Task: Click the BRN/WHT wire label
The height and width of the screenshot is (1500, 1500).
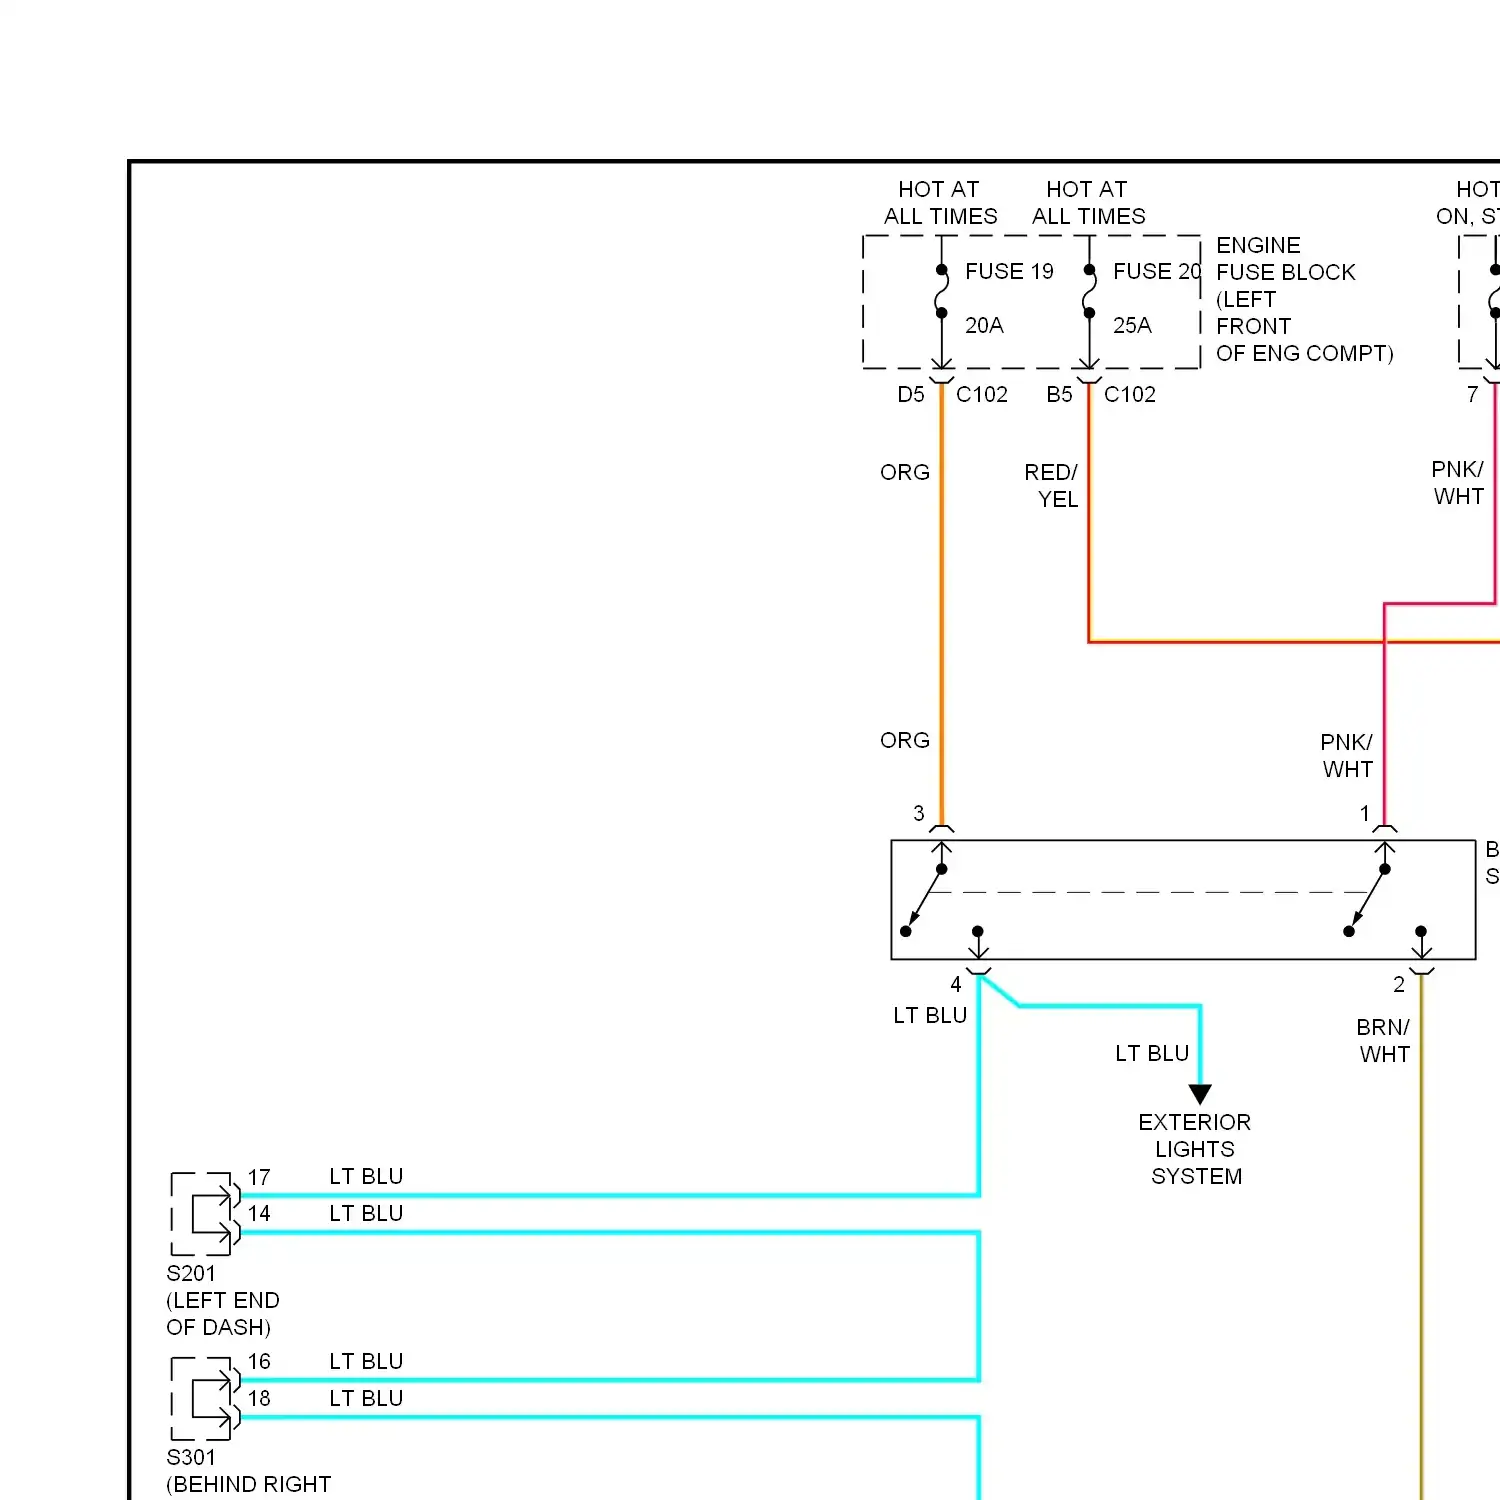Action: coord(1384,1041)
